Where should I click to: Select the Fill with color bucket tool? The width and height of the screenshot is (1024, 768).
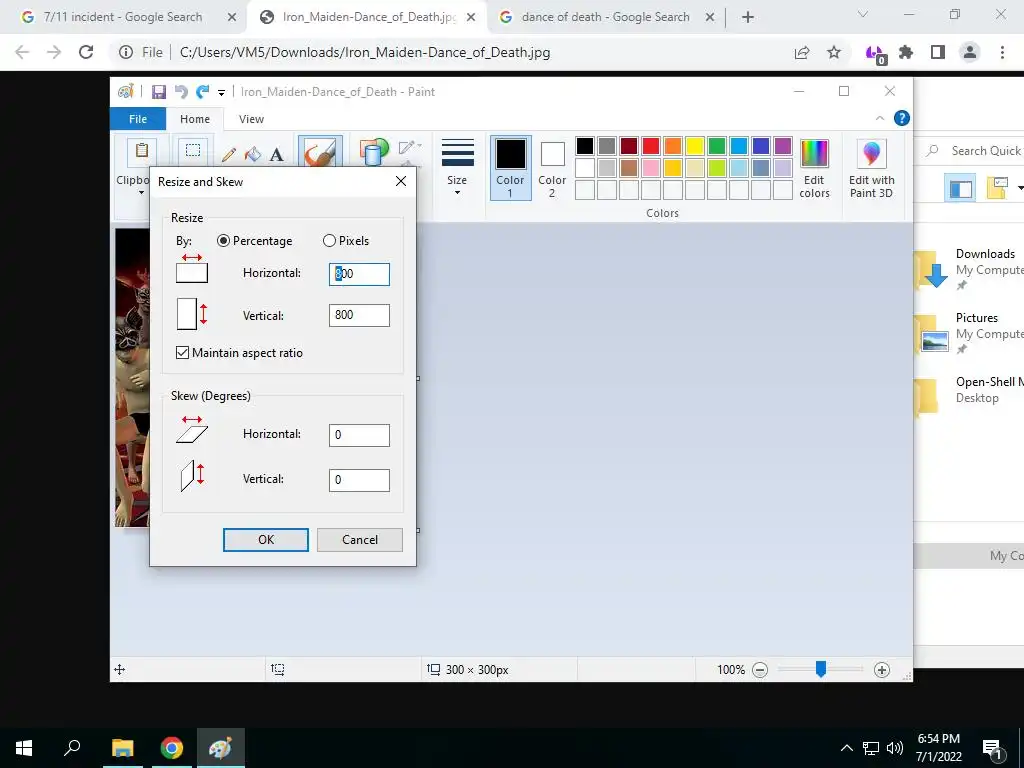[253, 155]
